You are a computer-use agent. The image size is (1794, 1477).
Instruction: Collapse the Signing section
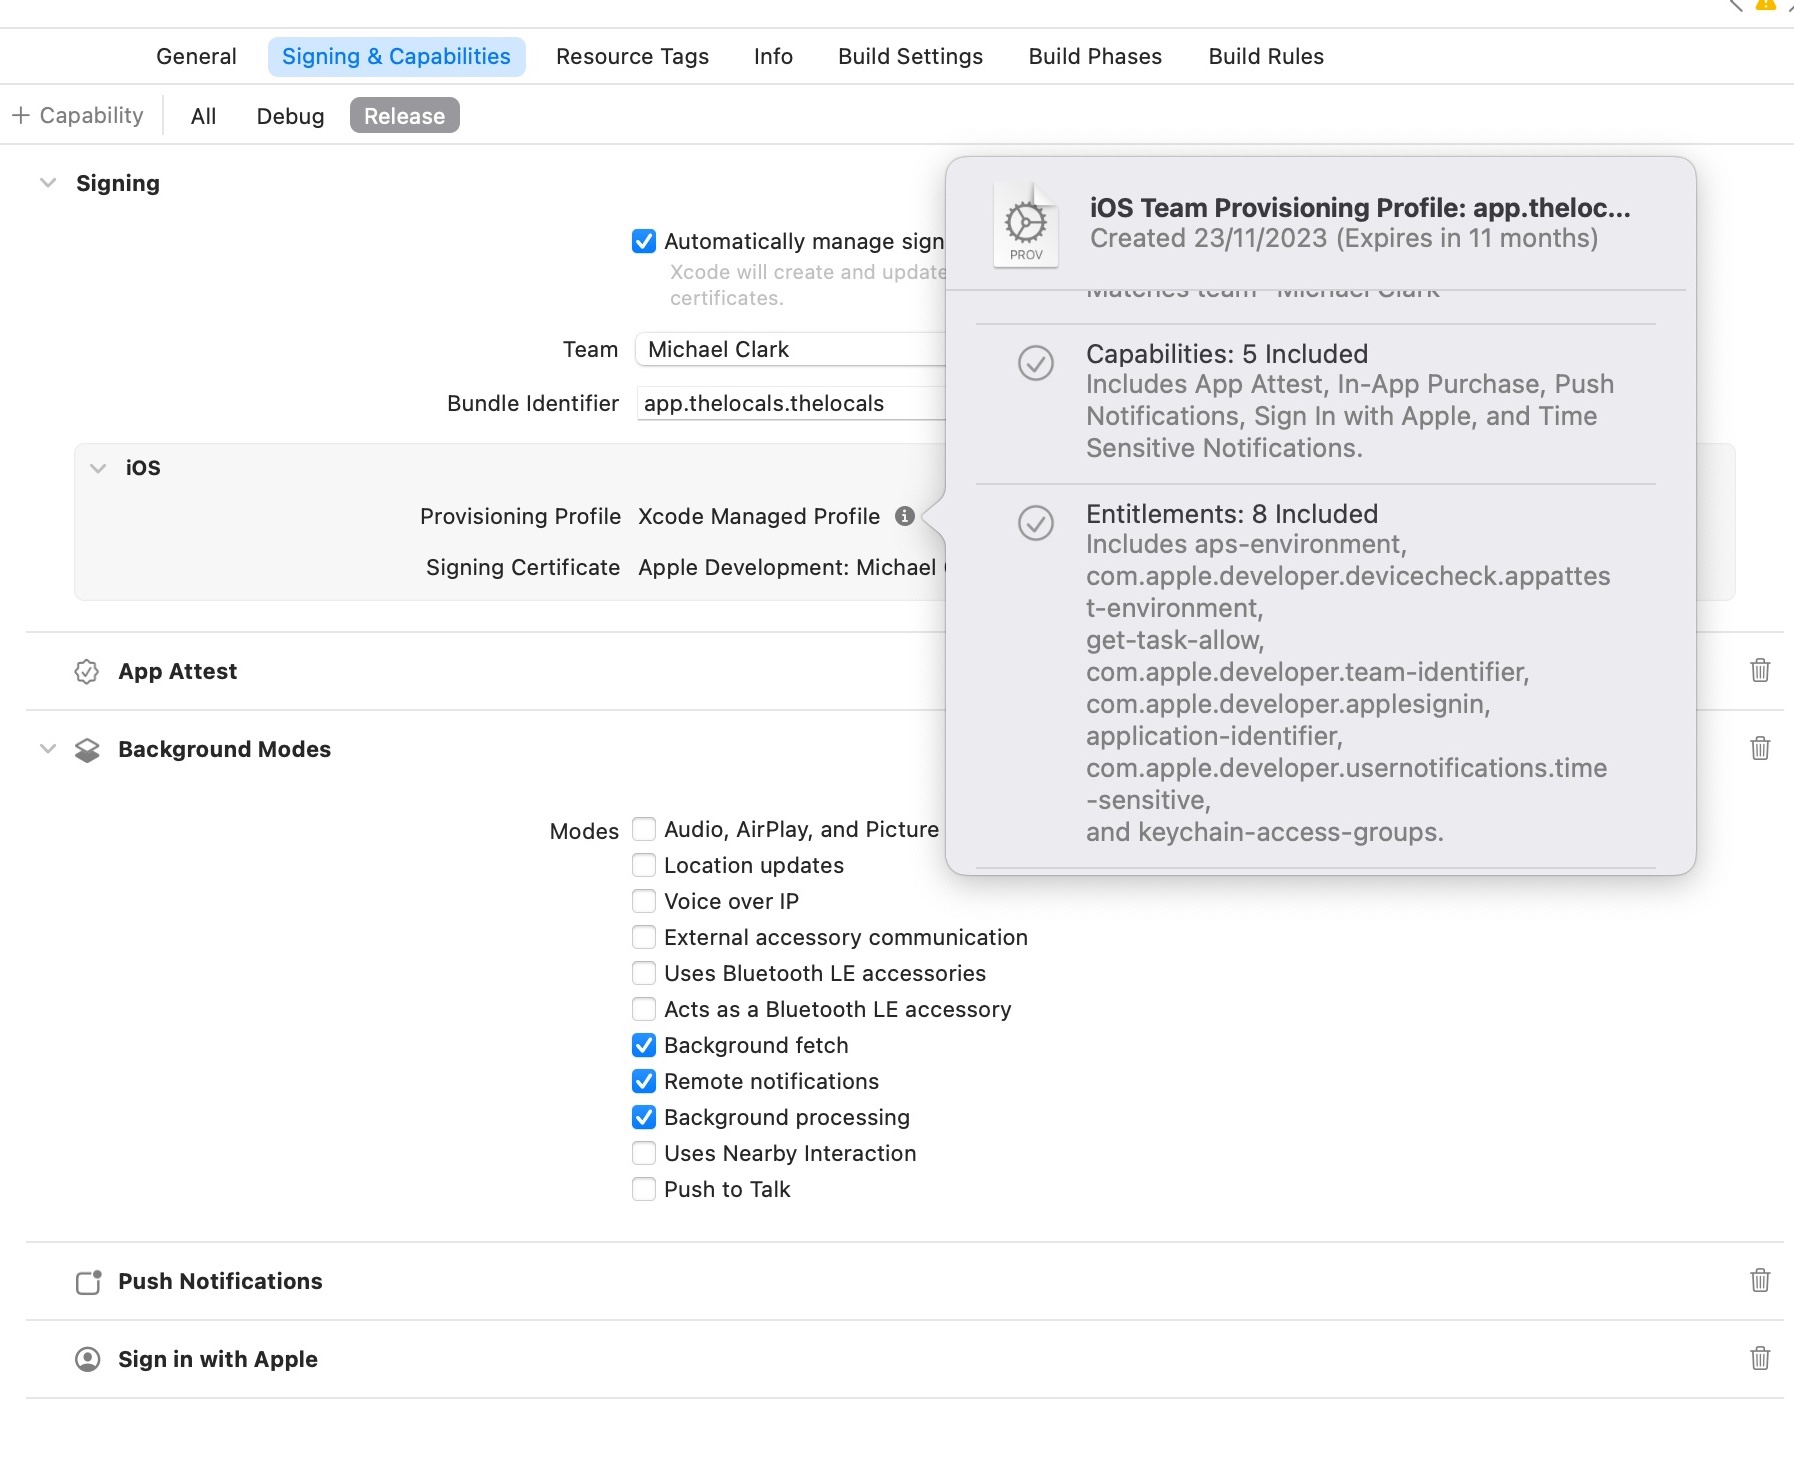point(47,182)
